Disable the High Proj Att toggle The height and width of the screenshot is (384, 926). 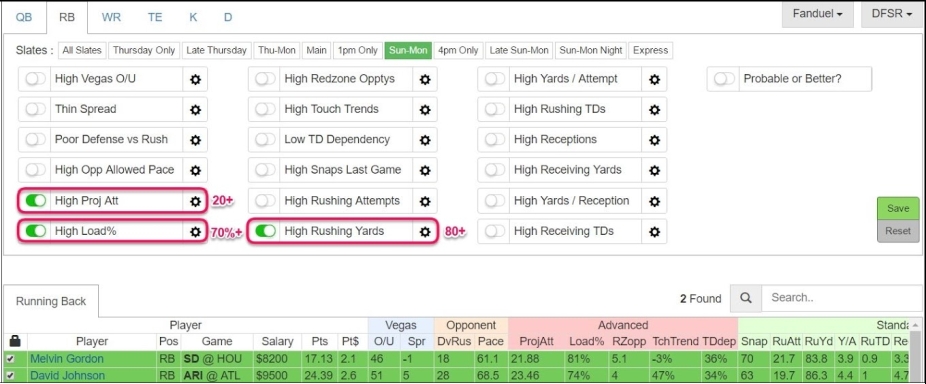(35, 201)
